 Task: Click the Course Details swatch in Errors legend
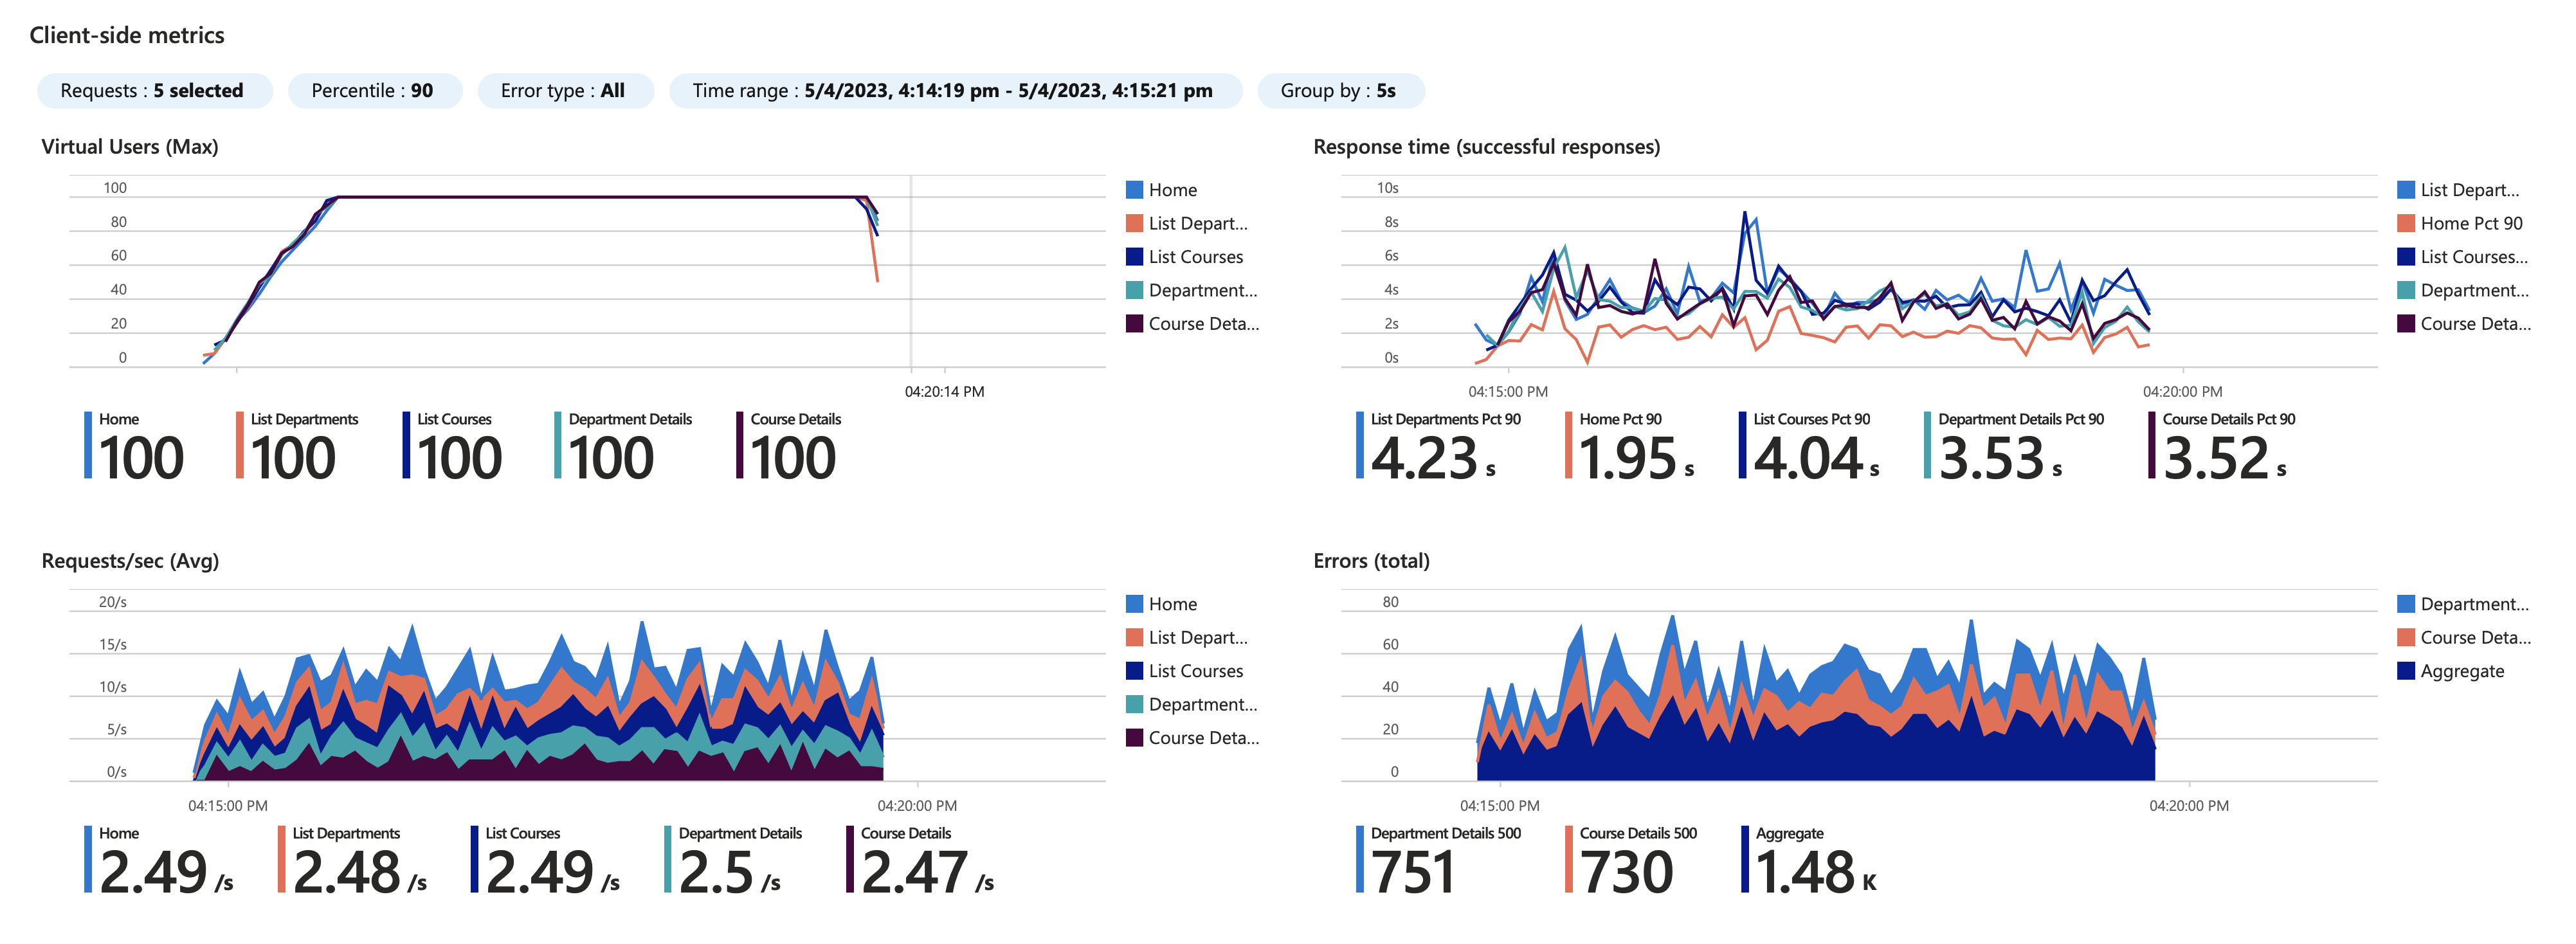pyautogui.click(x=2406, y=638)
